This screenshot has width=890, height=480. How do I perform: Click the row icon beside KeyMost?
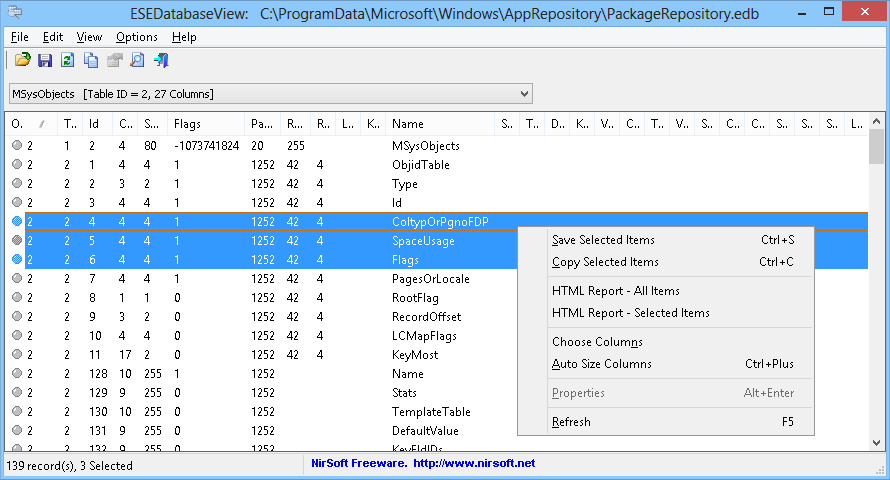click(17, 354)
